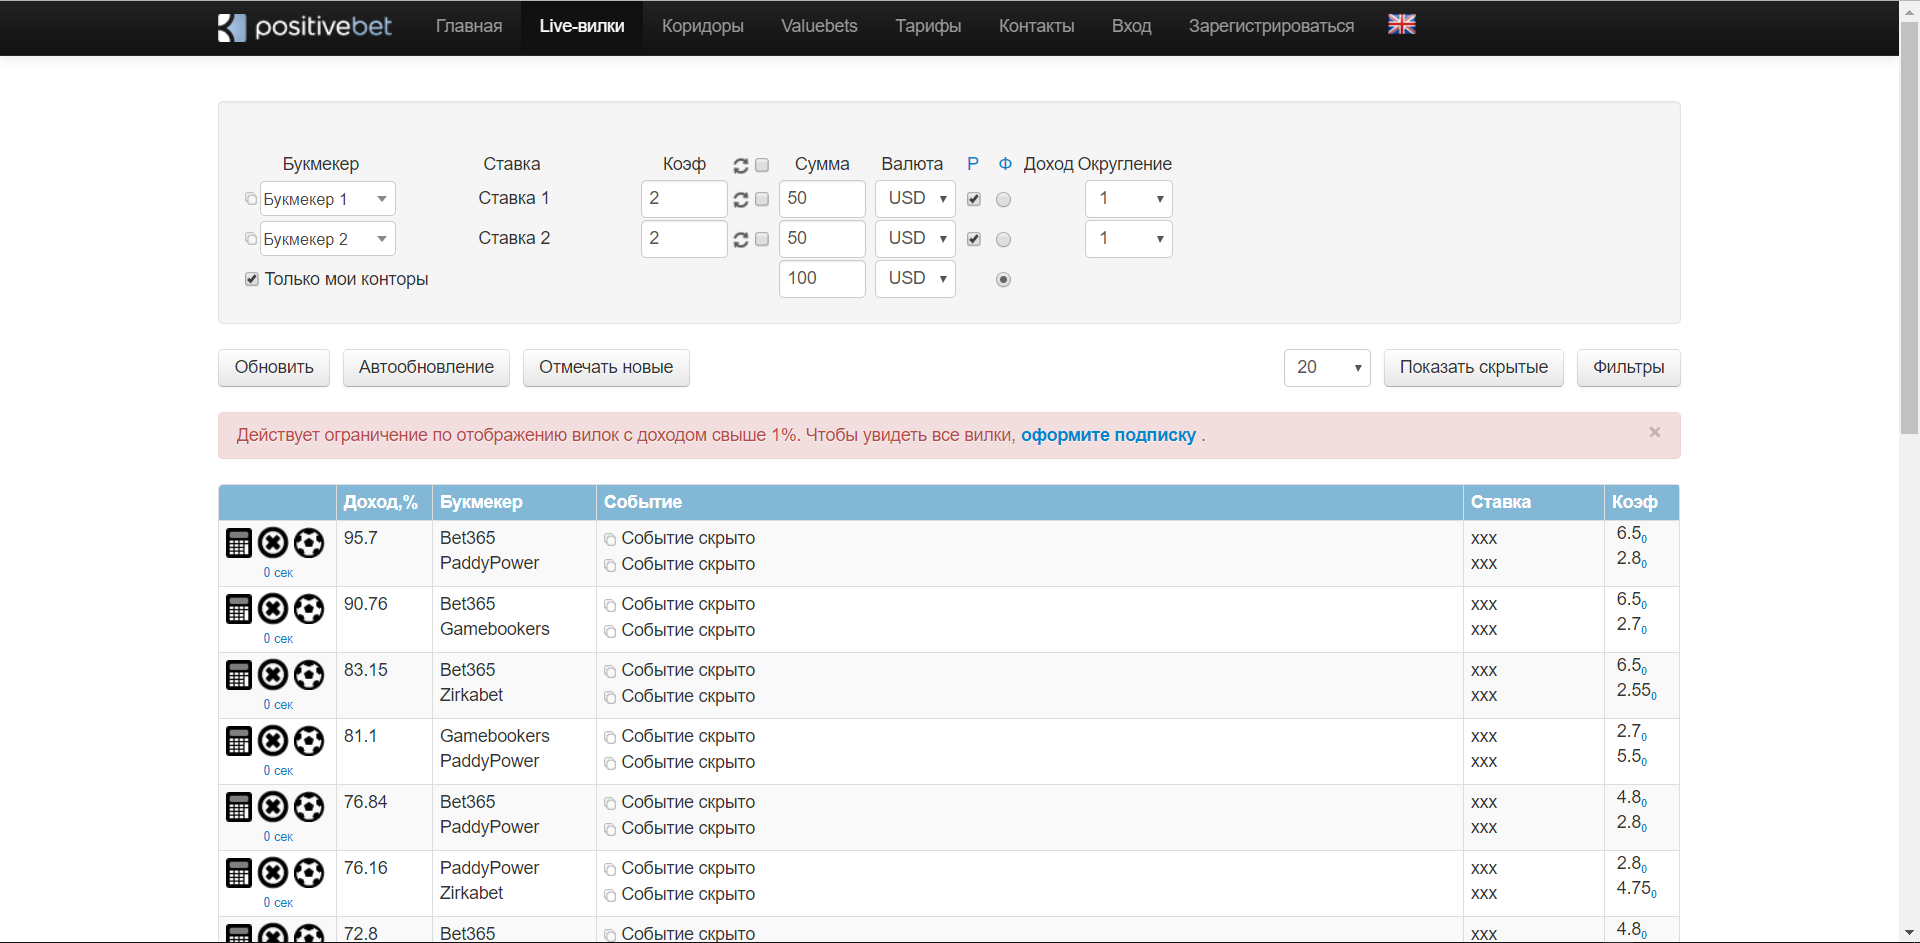Toggle odds lock checkbox for Ставка 2
Image resolution: width=1920 pixels, height=943 pixels.
point(762,239)
